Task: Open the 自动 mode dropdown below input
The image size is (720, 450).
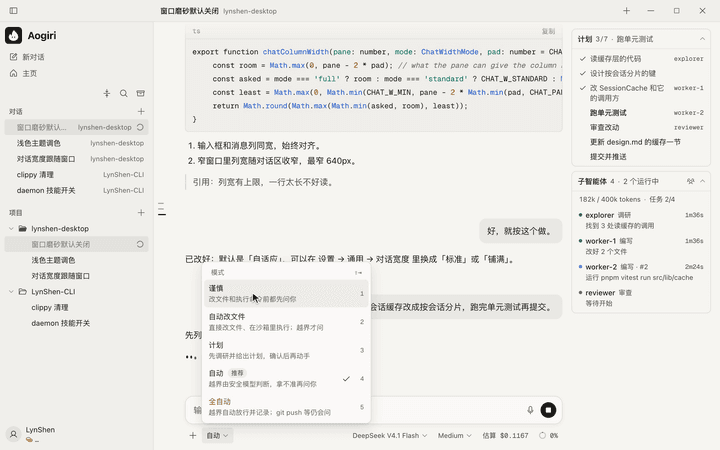Action: [x=217, y=435]
